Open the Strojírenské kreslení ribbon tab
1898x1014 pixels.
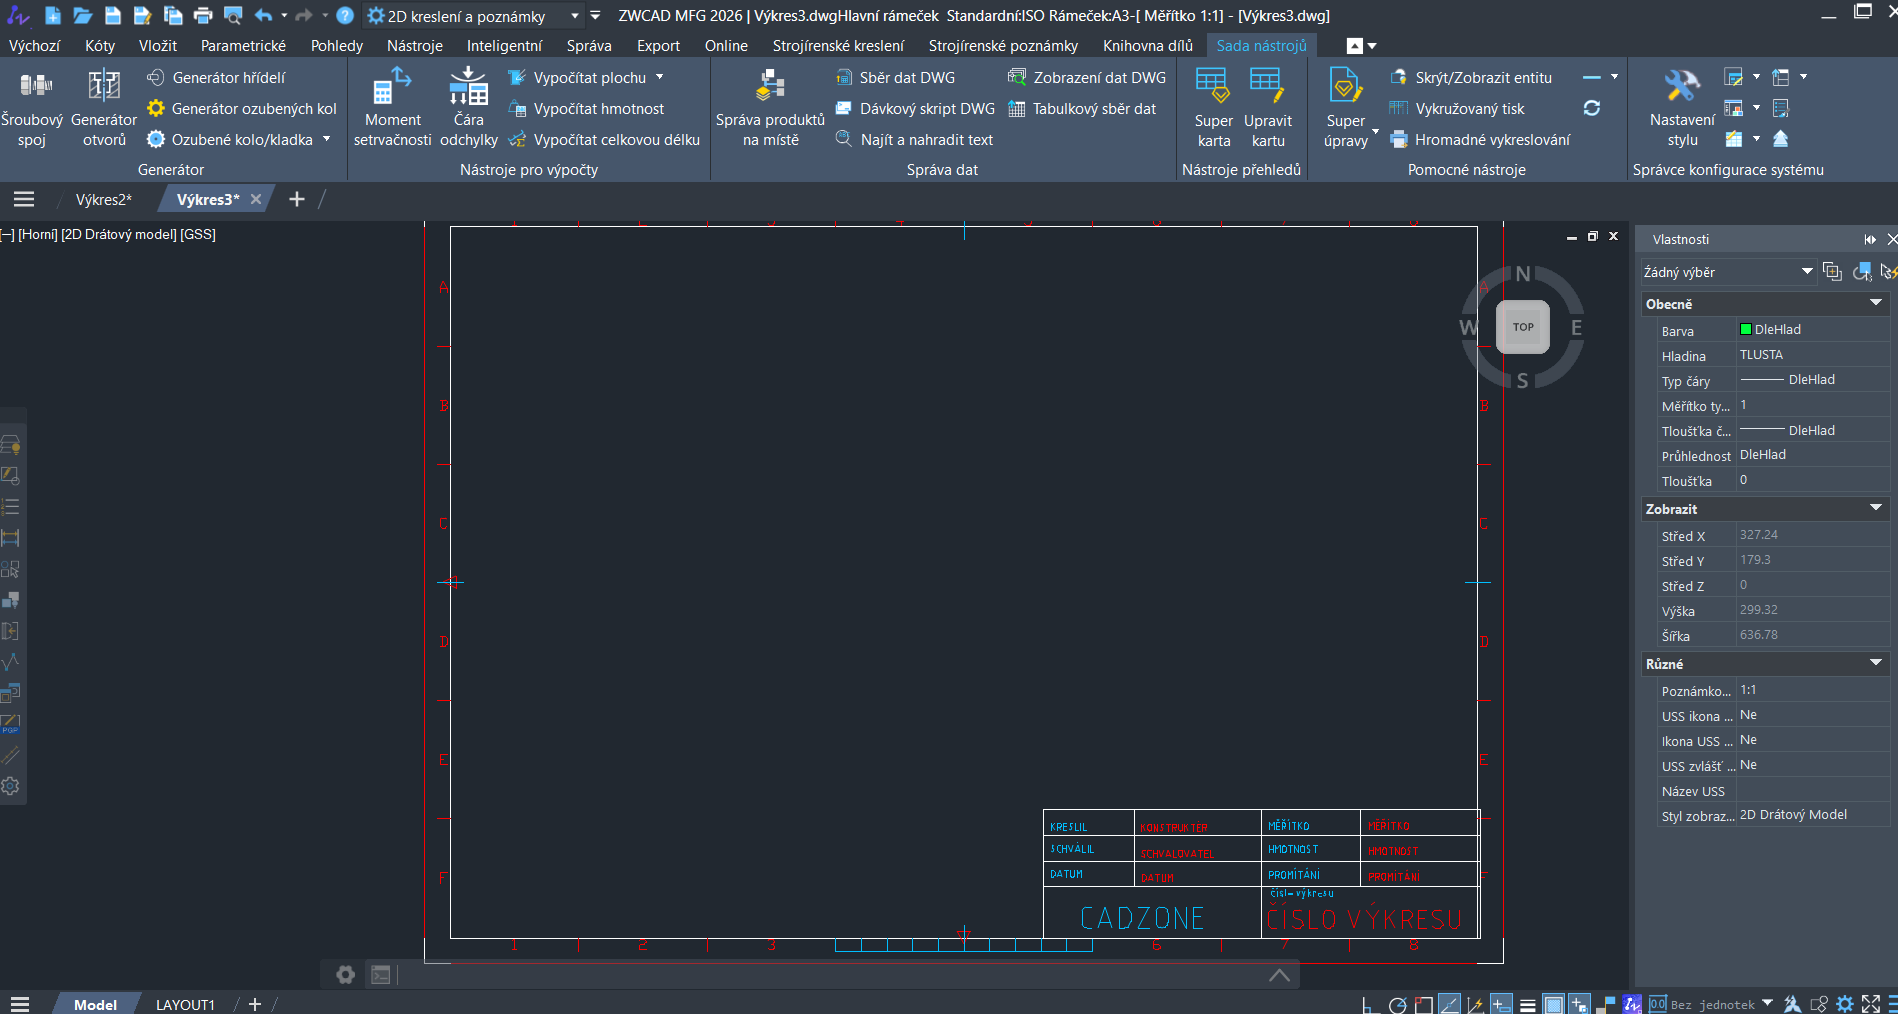837,45
